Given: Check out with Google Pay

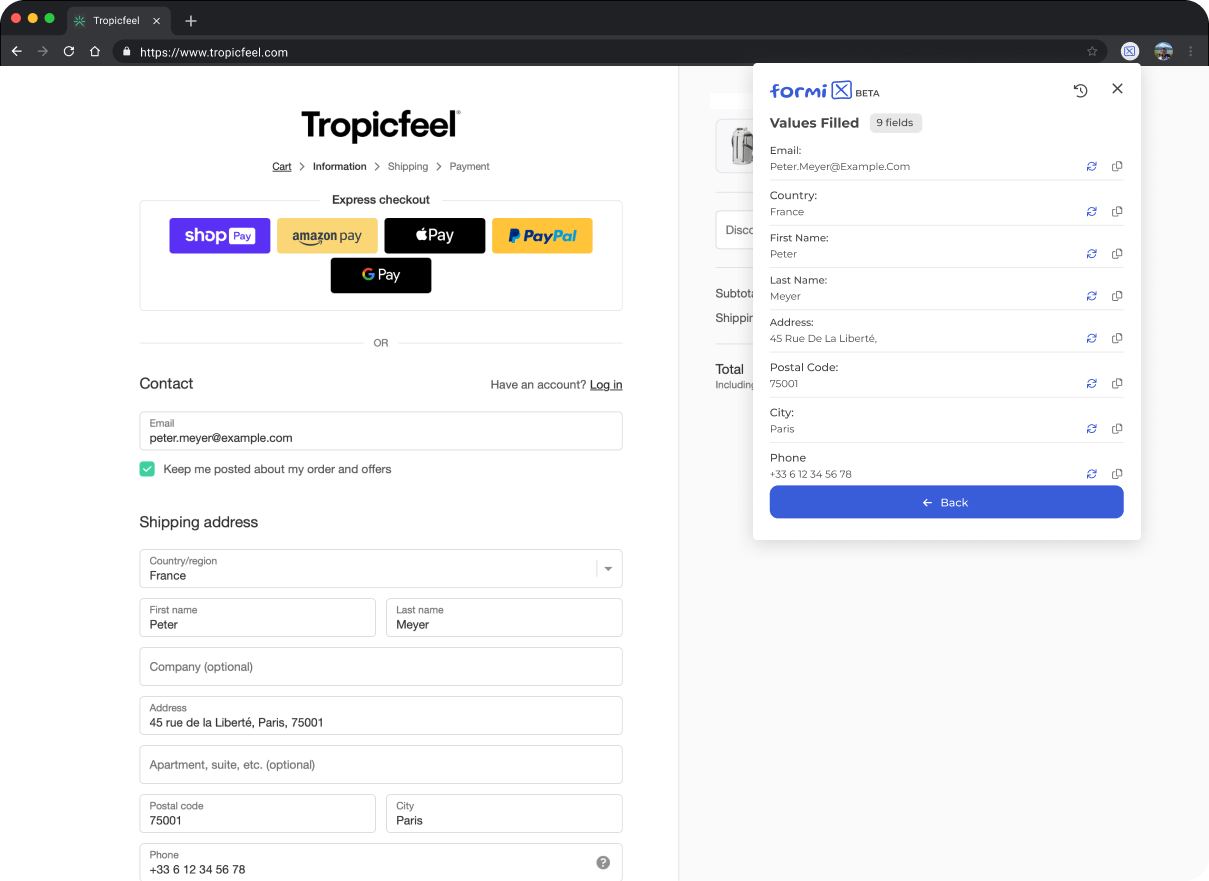Looking at the screenshot, I should coord(381,275).
